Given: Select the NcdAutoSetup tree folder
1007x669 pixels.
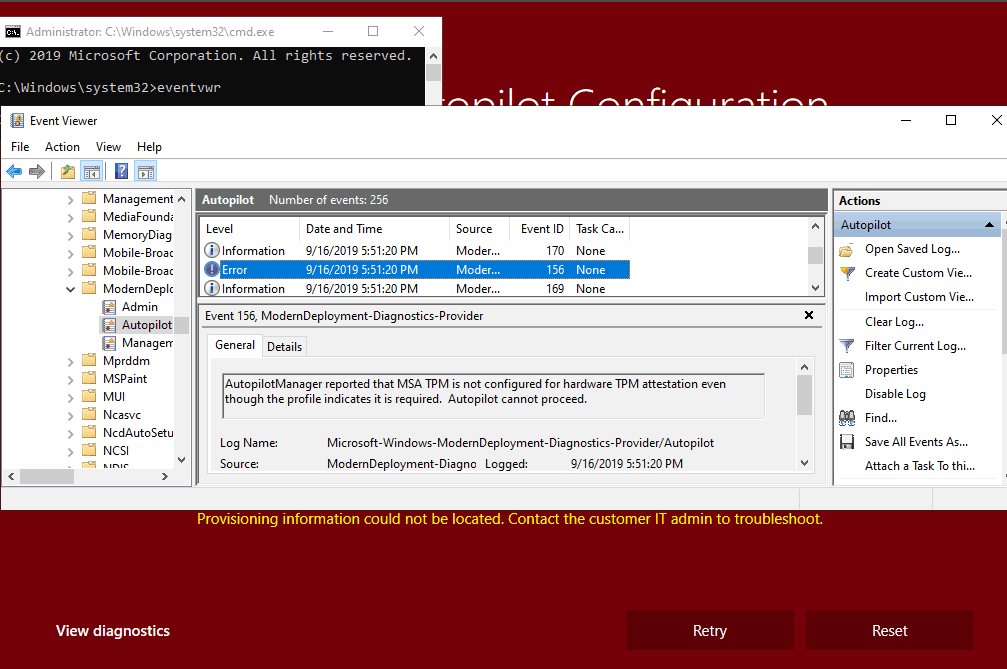Looking at the screenshot, I should (138, 433).
